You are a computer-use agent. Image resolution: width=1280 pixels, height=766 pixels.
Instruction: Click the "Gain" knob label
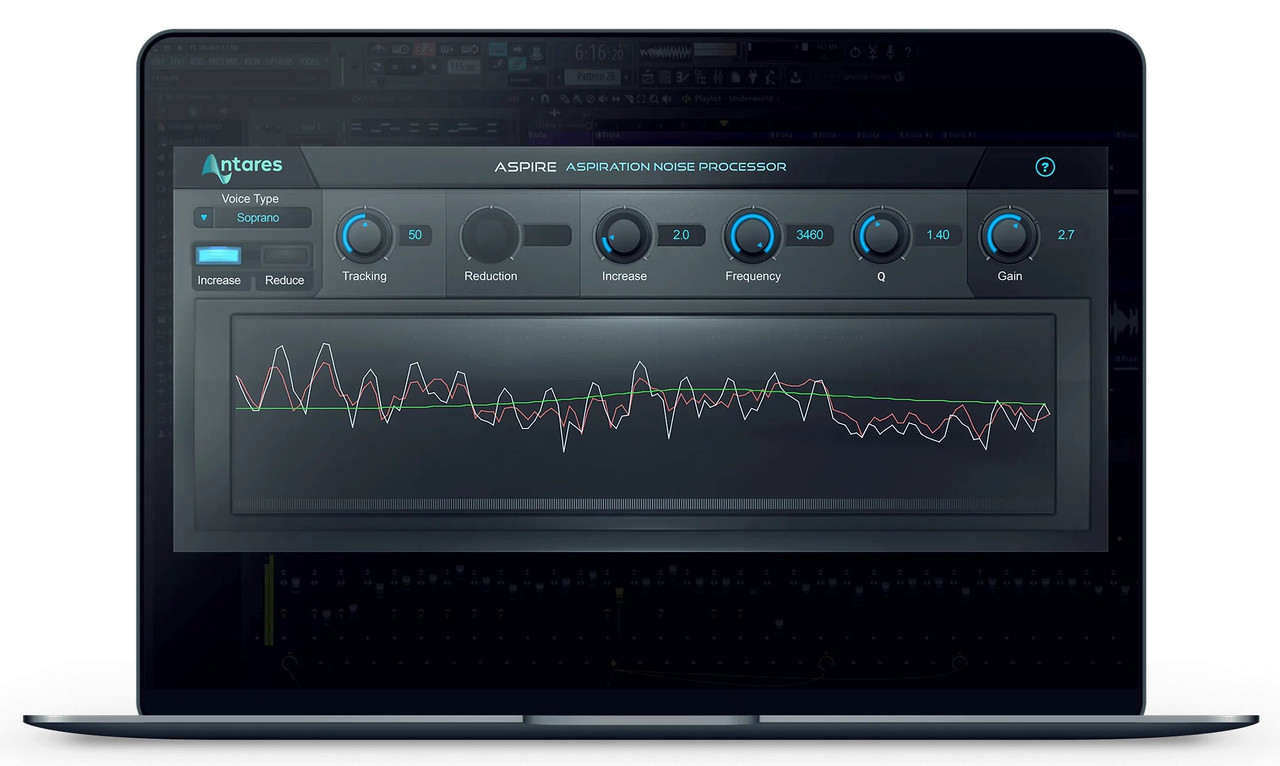click(1010, 276)
